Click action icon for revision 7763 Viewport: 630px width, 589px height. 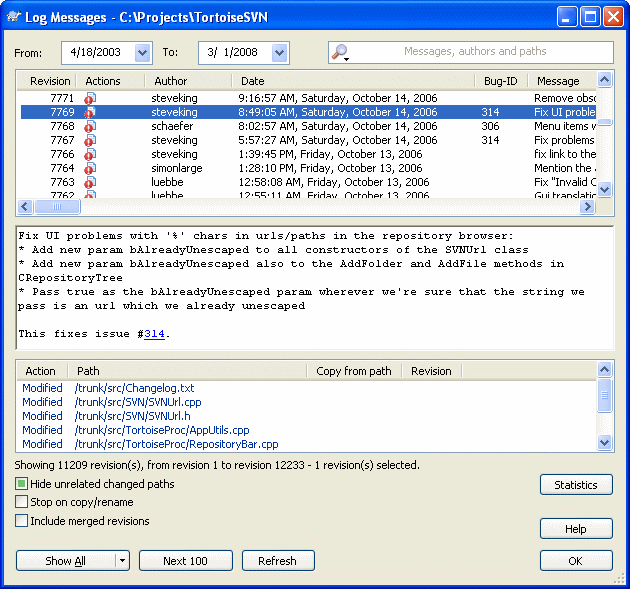[91, 183]
